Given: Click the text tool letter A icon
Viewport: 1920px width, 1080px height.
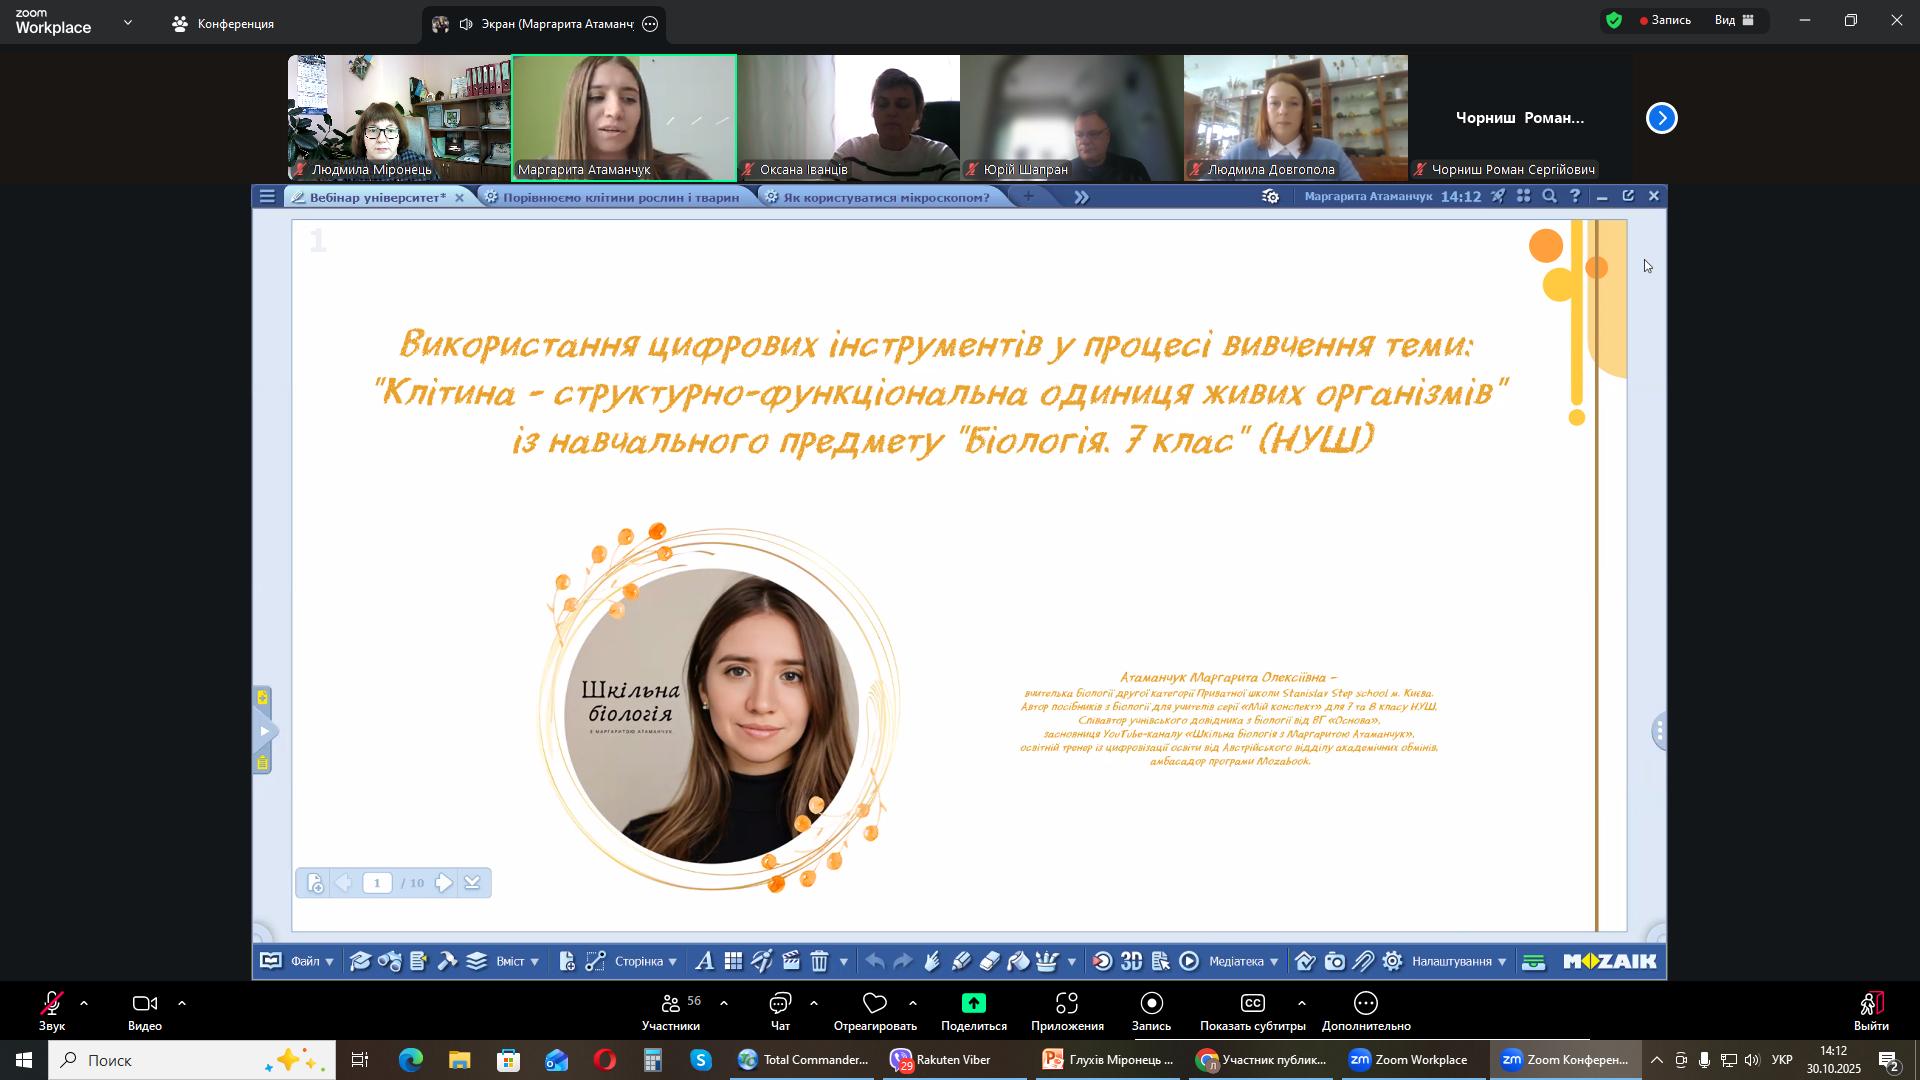Looking at the screenshot, I should (x=704, y=962).
